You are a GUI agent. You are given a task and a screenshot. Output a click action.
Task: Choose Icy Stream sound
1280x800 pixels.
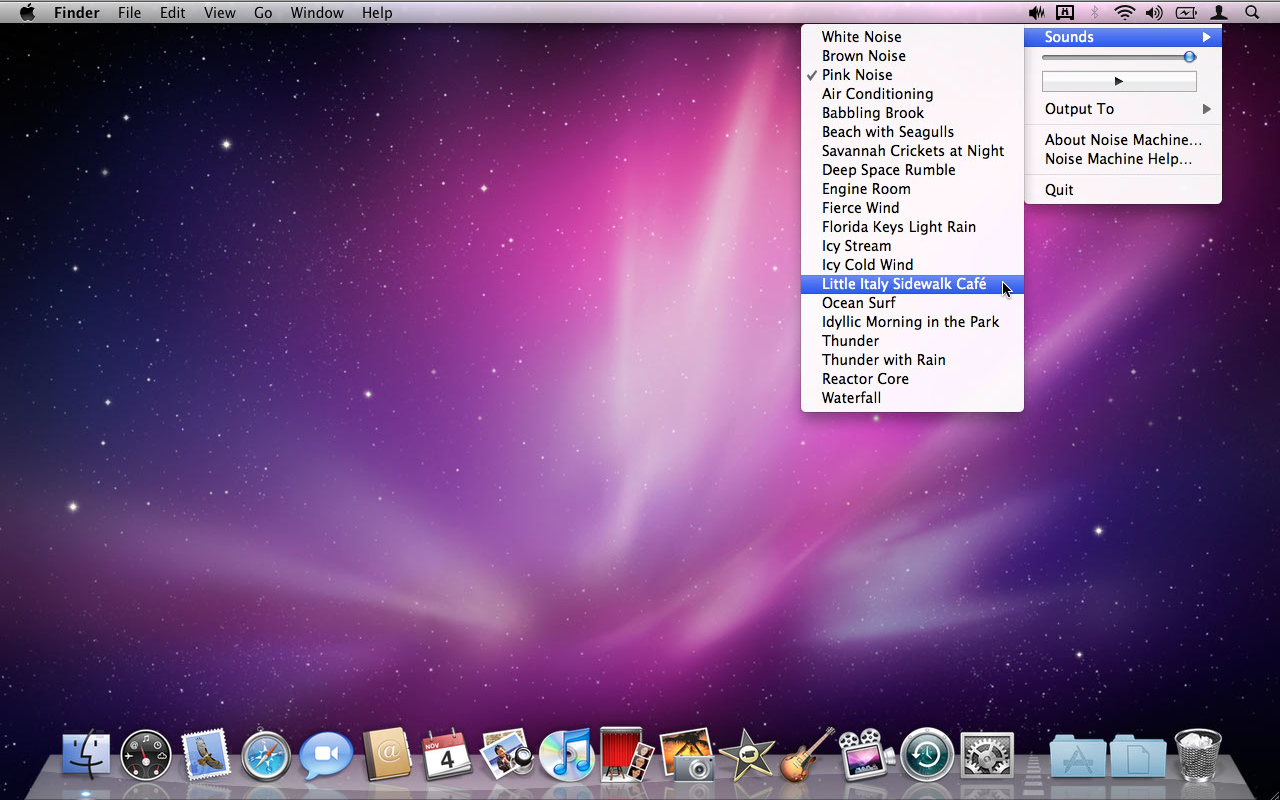click(x=912, y=246)
